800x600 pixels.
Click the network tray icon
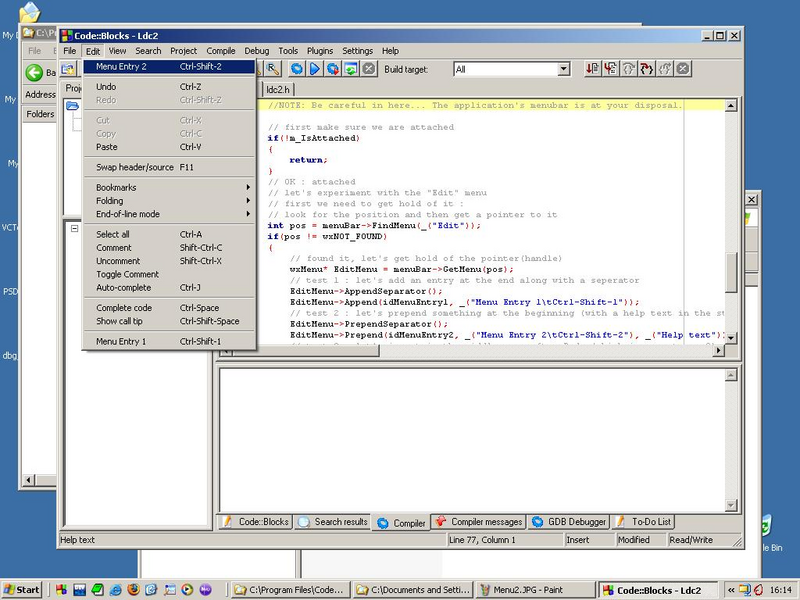click(745, 590)
